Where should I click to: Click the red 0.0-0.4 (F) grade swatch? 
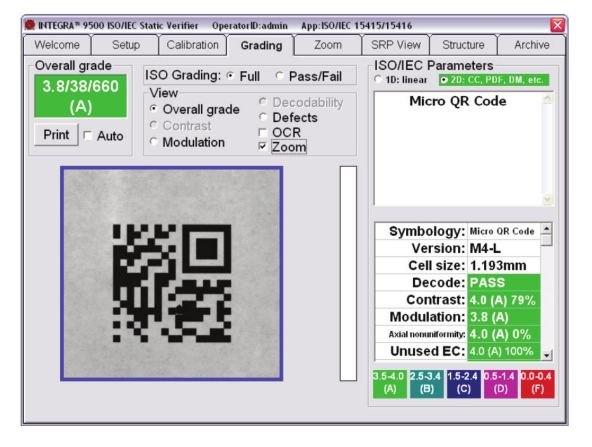tap(538, 384)
